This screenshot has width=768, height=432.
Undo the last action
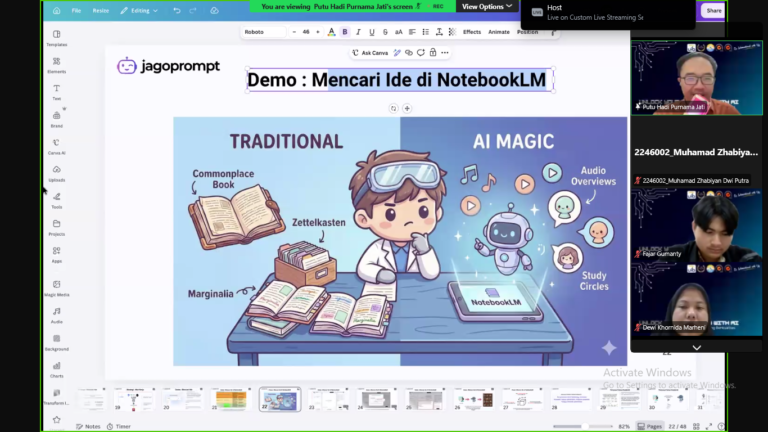(177, 10)
